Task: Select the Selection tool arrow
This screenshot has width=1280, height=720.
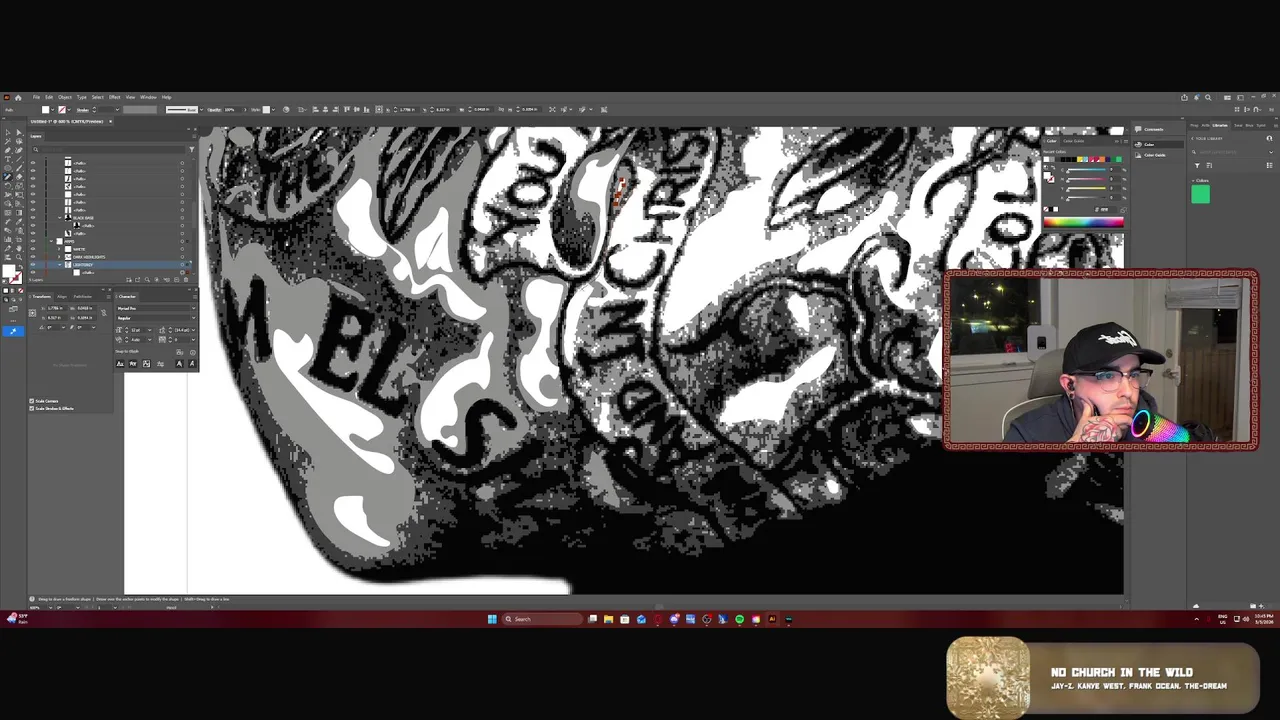Action: tap(8, 132)
